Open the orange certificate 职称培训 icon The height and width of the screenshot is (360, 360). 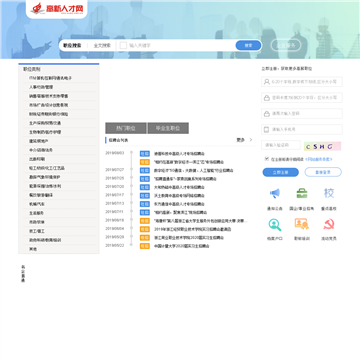point(302,224)
